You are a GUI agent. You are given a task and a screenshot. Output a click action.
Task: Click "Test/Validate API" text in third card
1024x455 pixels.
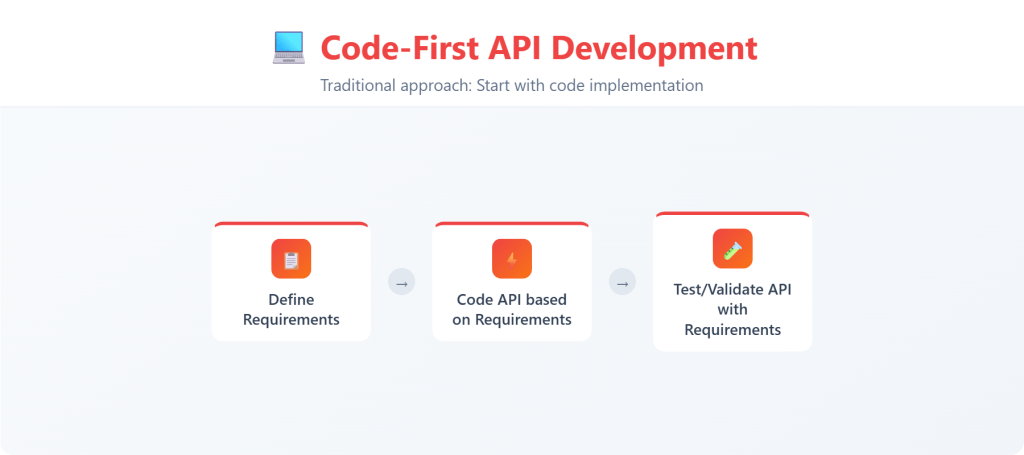click(732, 289)
